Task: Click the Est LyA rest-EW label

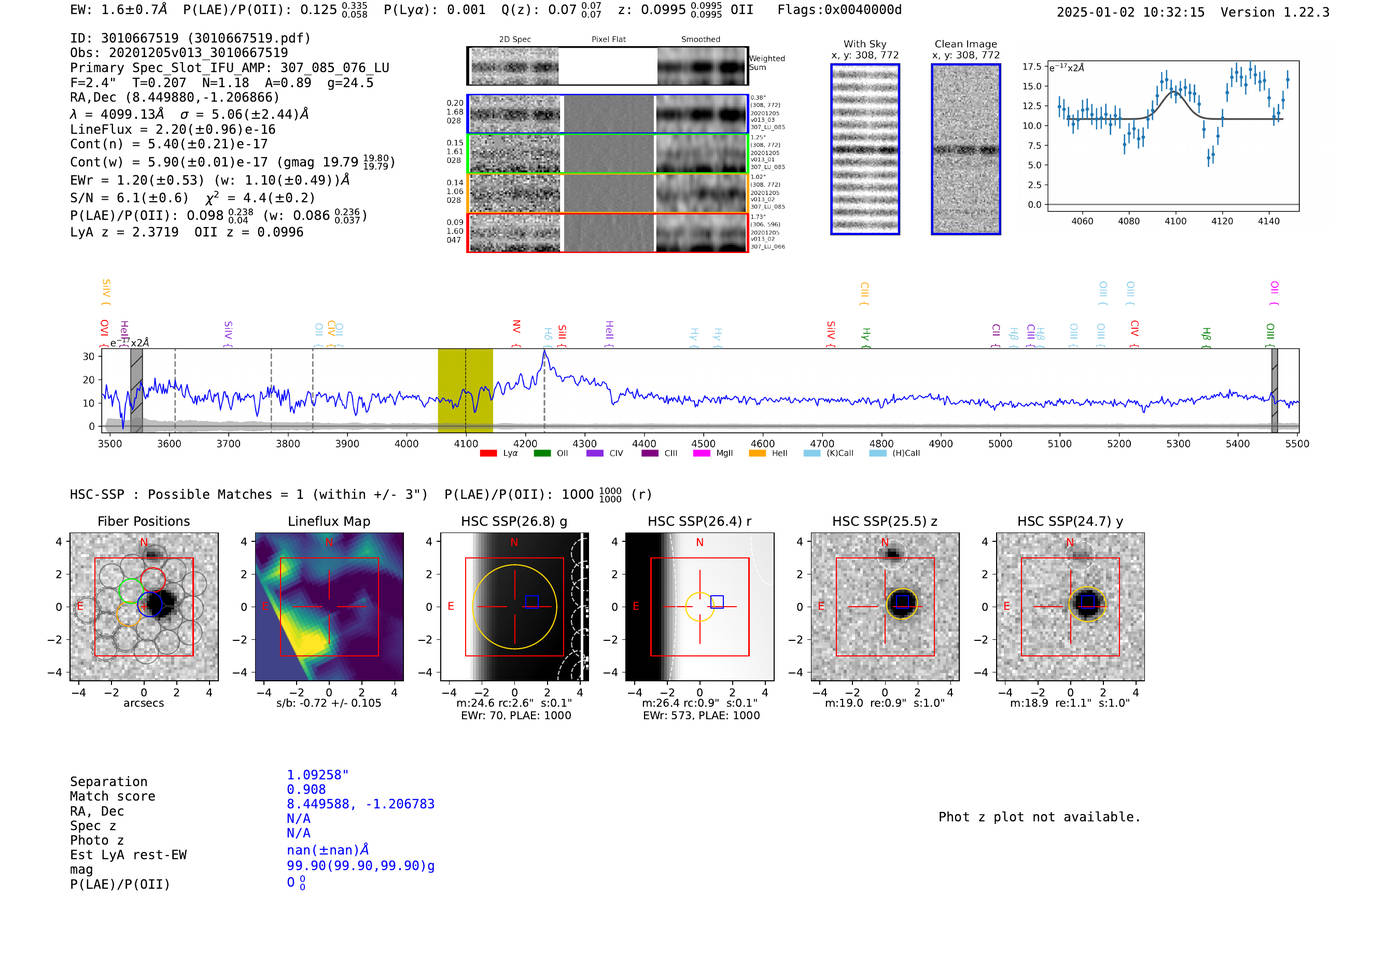Action: 128,855
